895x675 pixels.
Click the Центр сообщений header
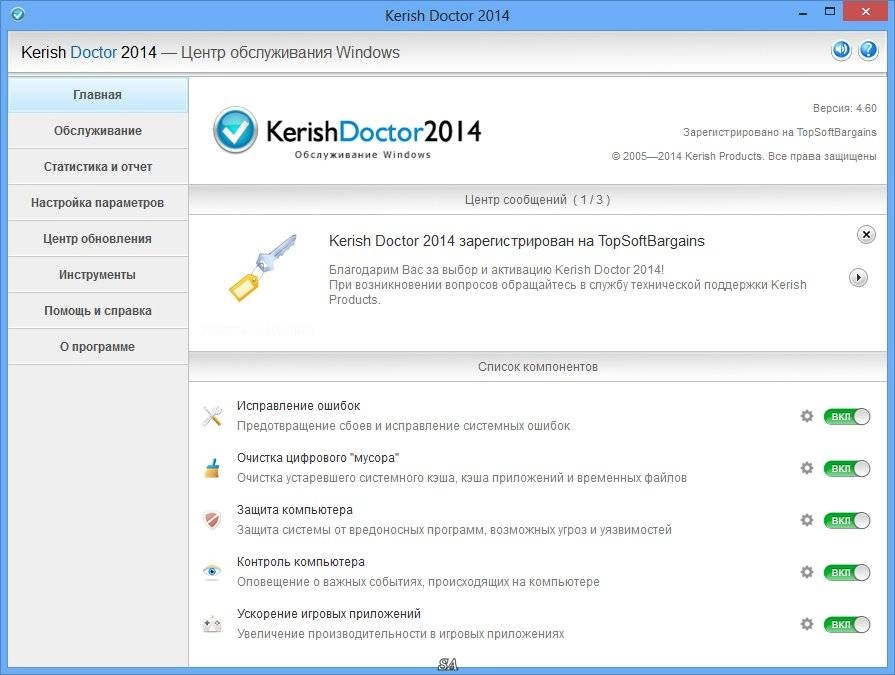[x=537, y=200]
